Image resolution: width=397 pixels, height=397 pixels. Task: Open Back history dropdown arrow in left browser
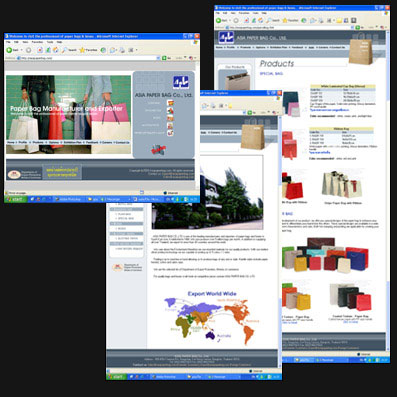22,50
